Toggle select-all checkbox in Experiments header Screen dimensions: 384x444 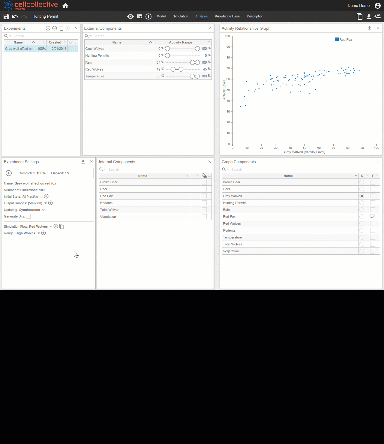click(x=71, y=42)
